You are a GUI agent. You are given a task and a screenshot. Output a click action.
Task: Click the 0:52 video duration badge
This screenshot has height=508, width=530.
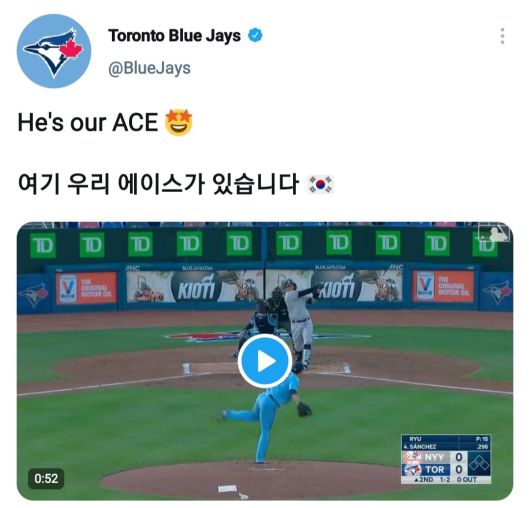46,479
